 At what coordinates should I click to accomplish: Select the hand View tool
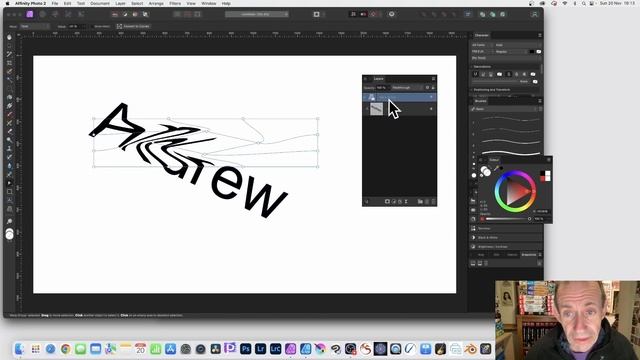[9, 37]
